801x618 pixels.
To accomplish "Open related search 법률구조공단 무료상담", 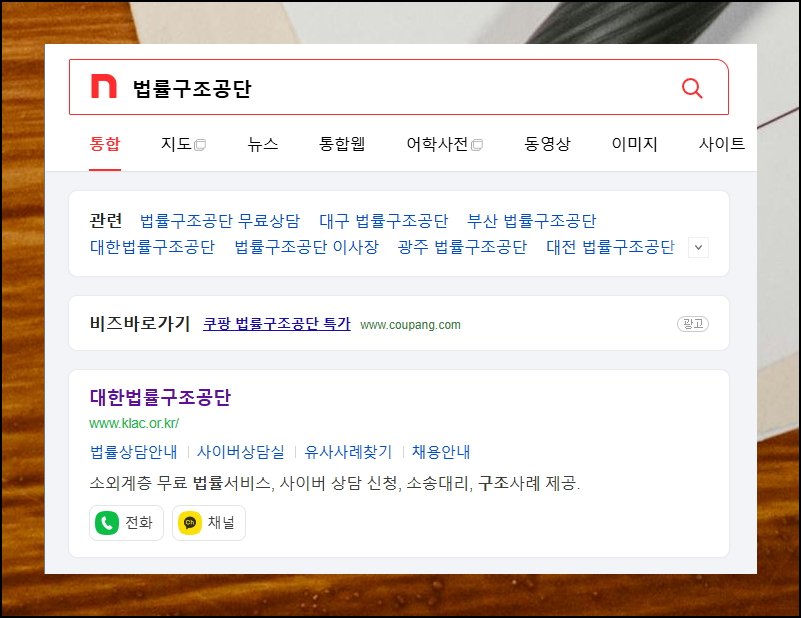I will [x=220, y=221].
